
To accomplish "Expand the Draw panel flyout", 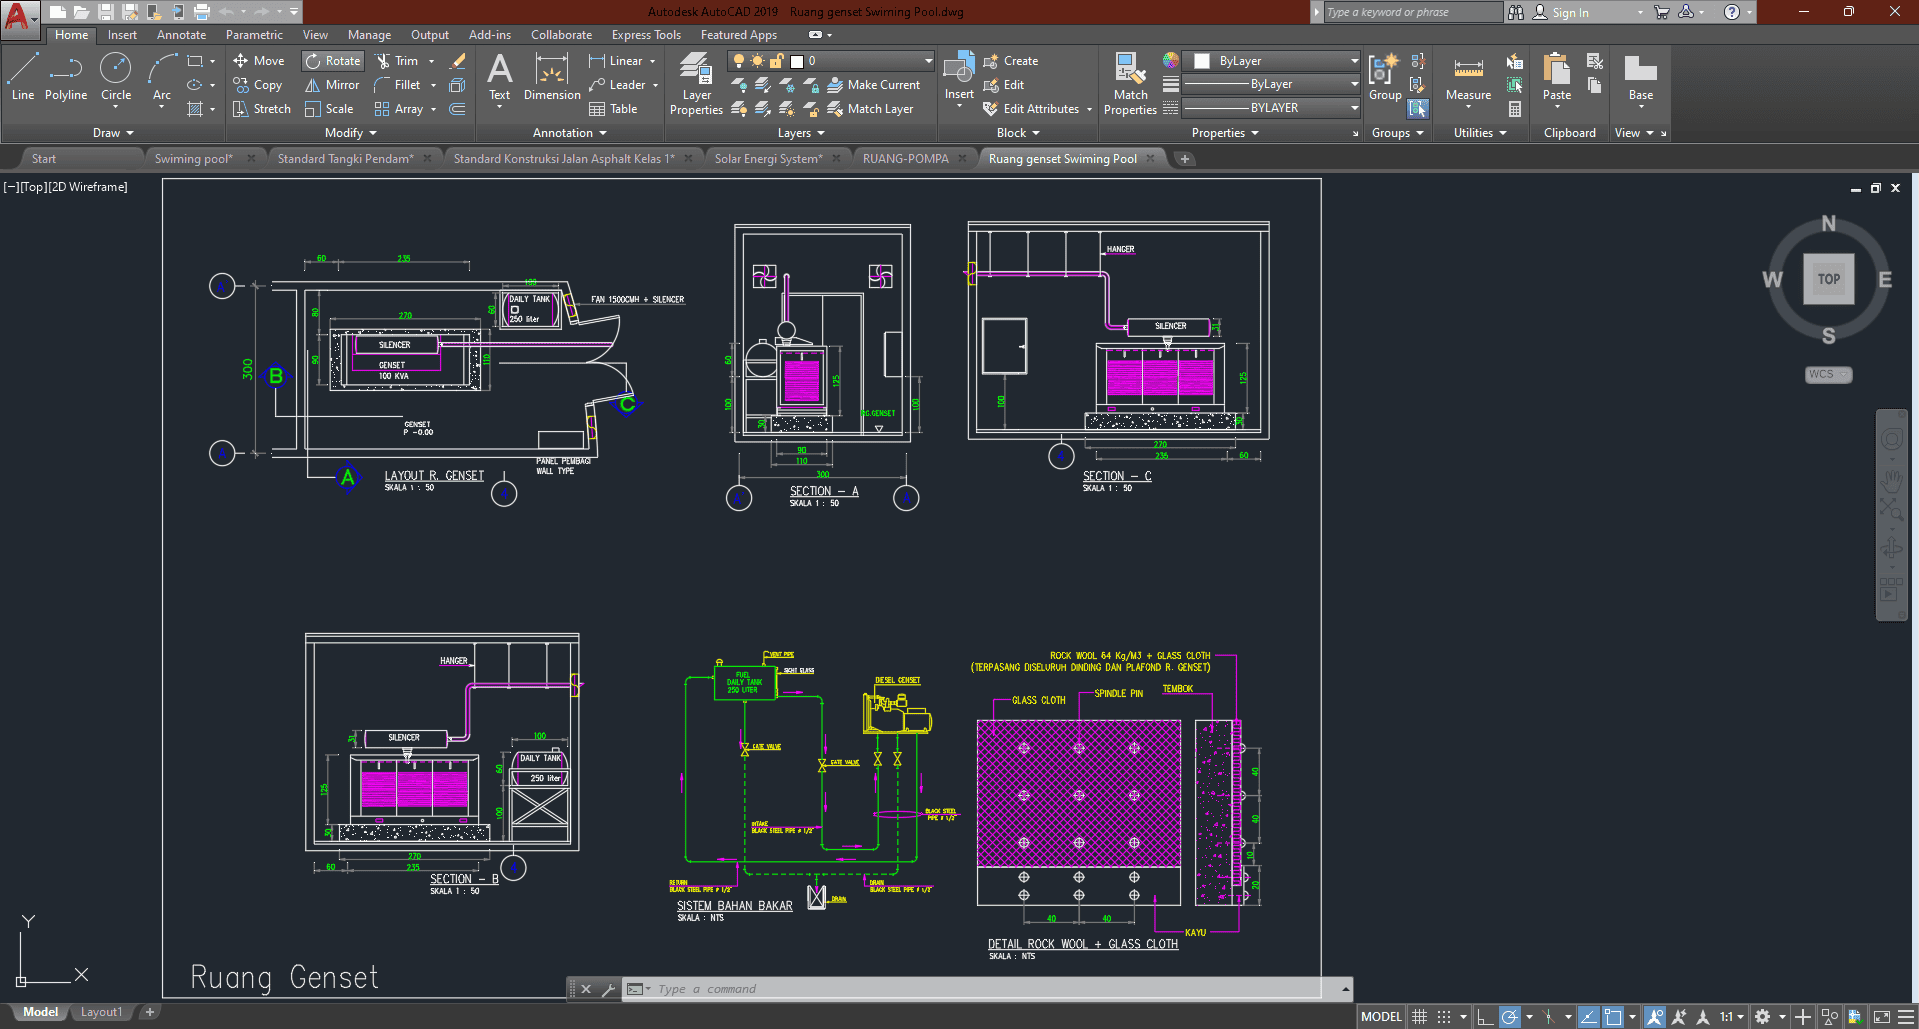I will tap(113, 133).
